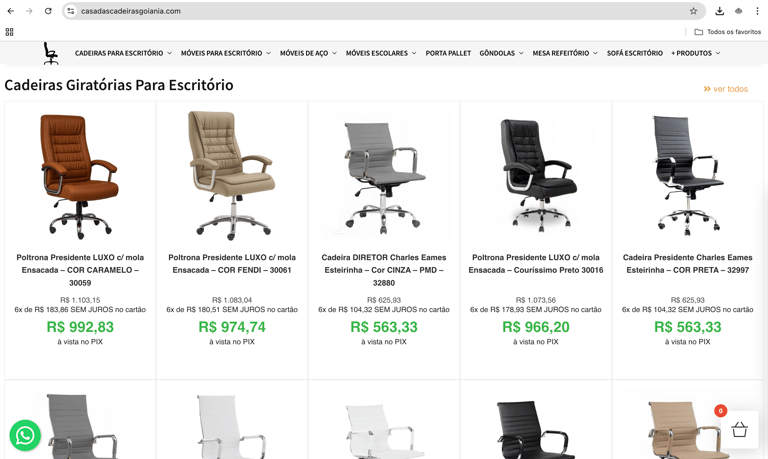Go back to previous page

pyautogui.click(x=11, y=11)
